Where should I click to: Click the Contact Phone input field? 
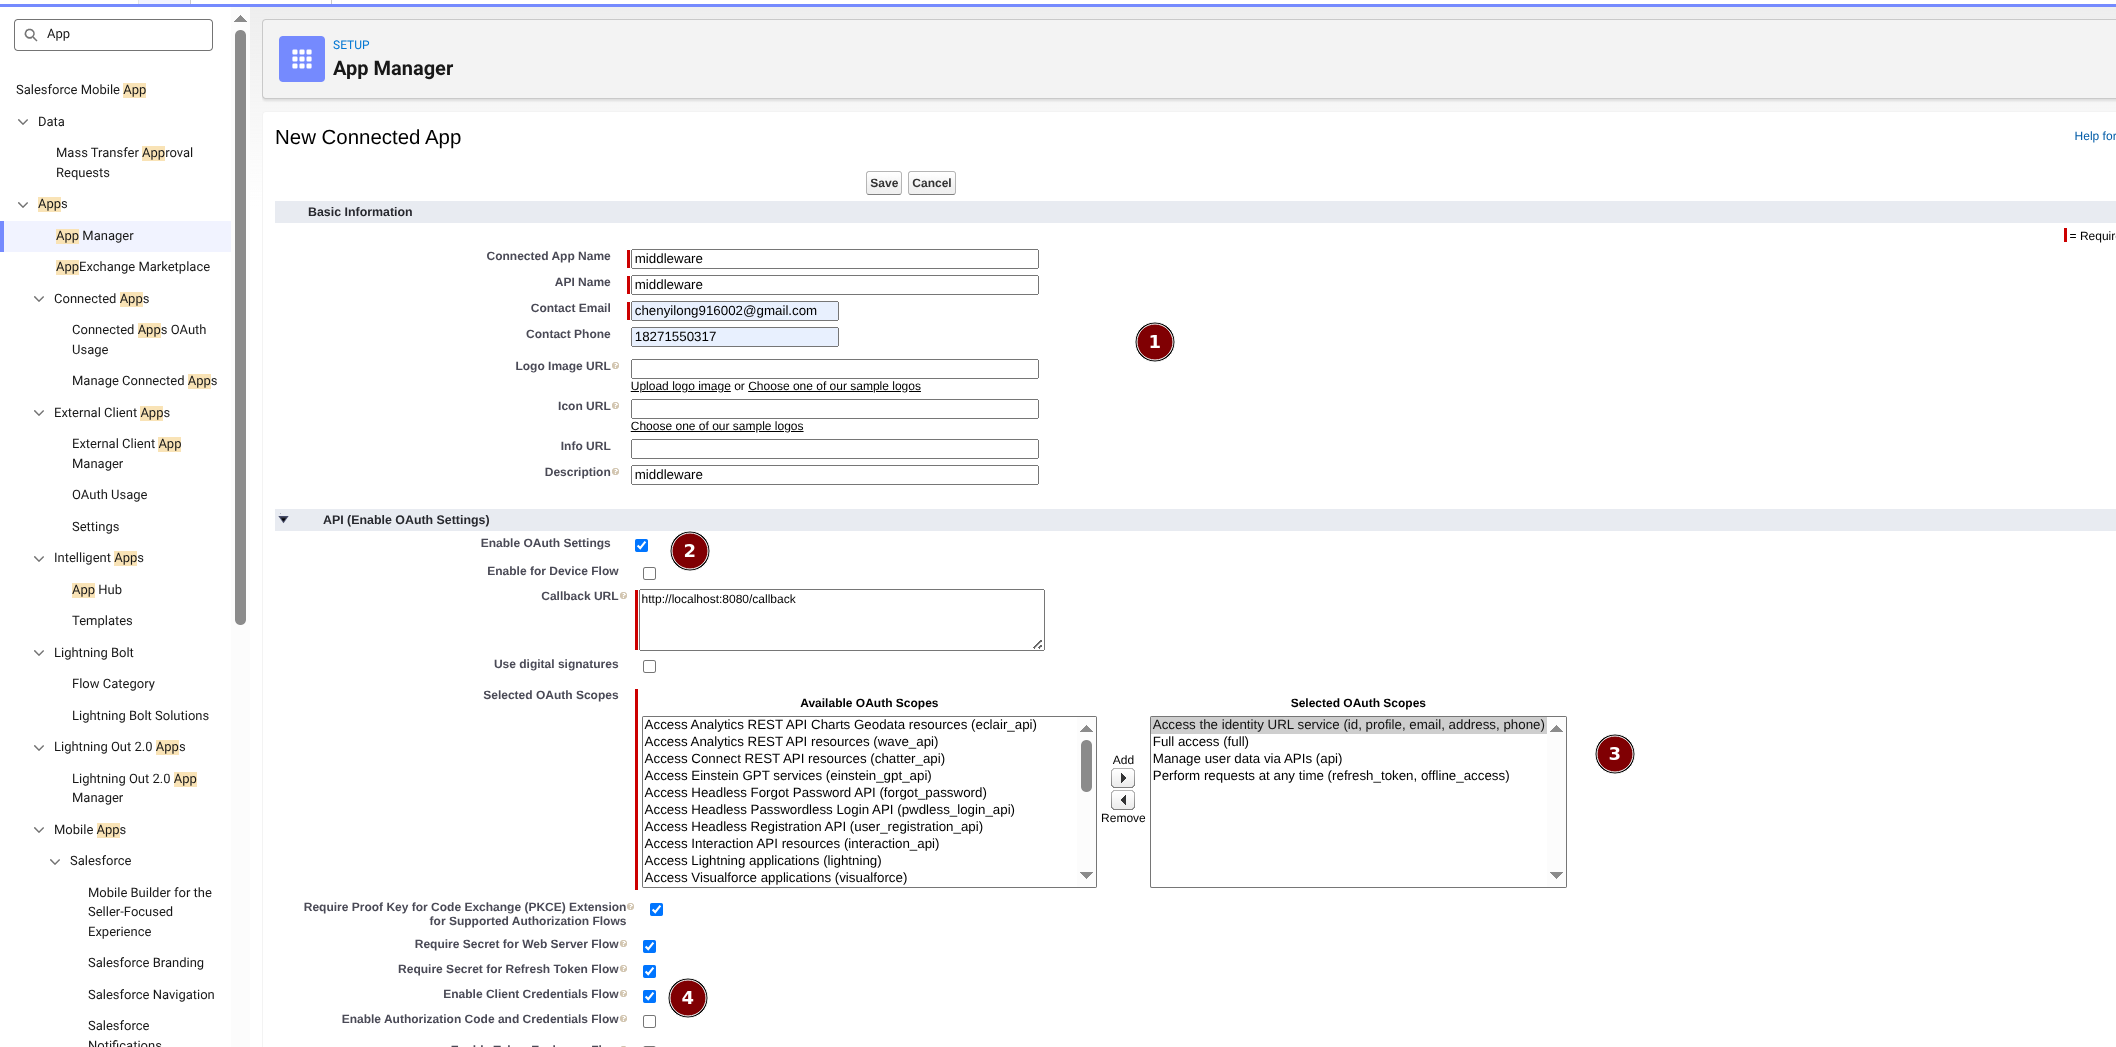(x=735, y=337)
